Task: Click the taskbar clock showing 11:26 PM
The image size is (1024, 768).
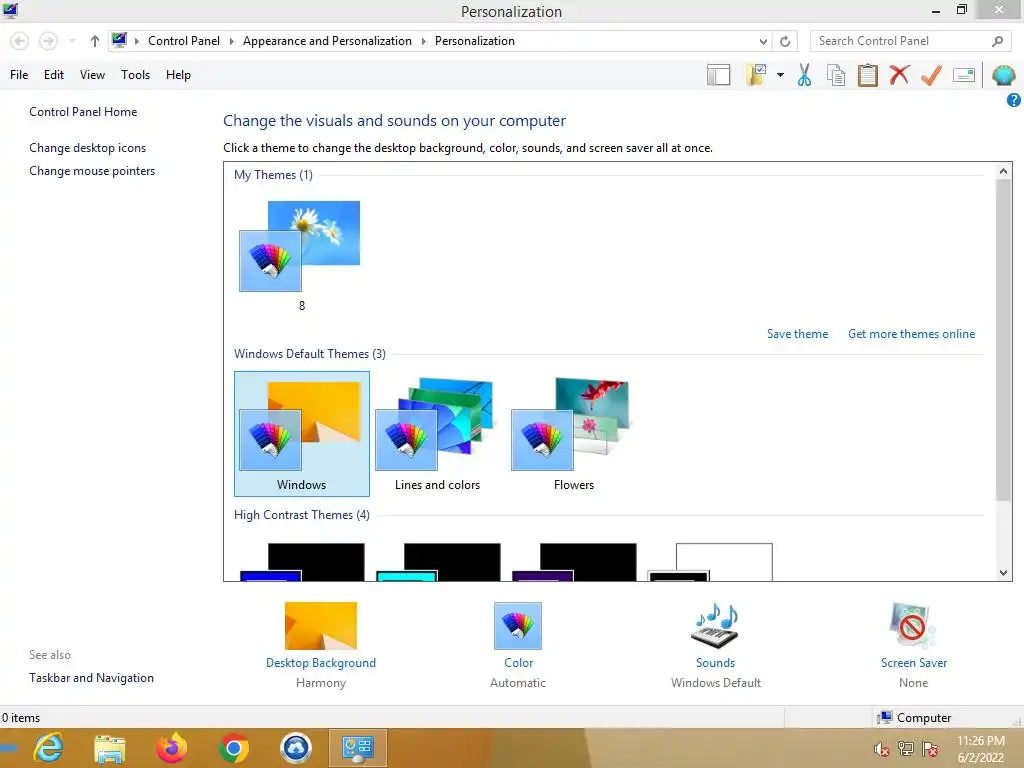Action: (x=981, y=749)
